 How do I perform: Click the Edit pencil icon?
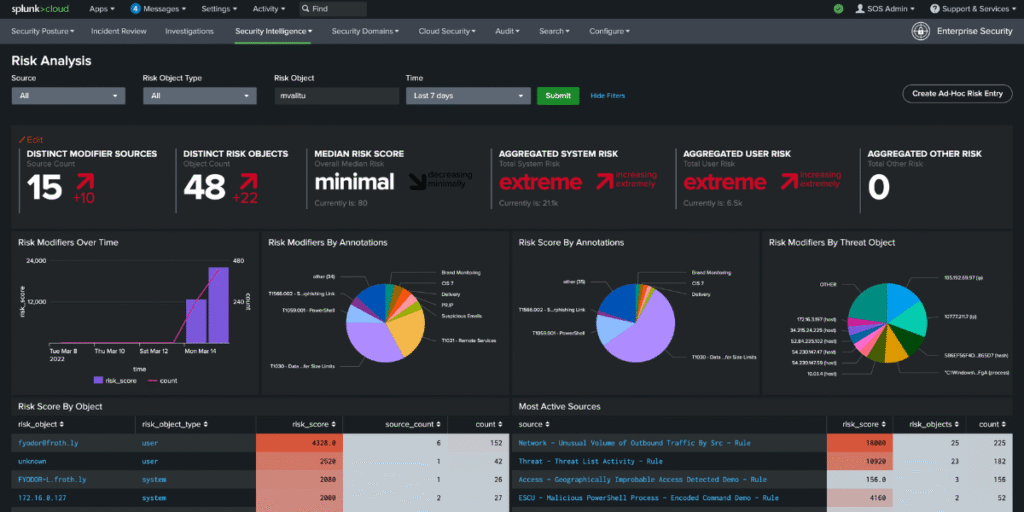22,140
